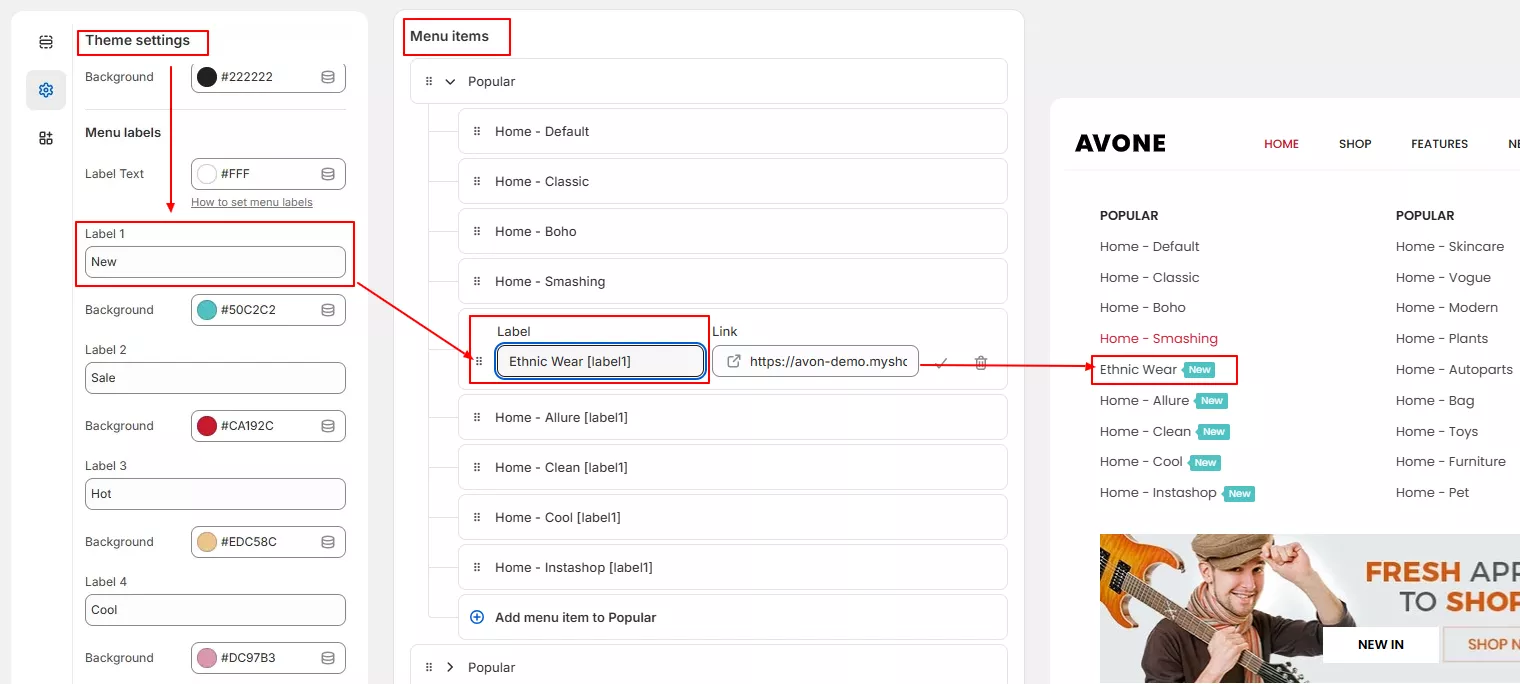
Task: Click dynamic source icon beside Label Text #FFF
Action: (x=328, y=174)
